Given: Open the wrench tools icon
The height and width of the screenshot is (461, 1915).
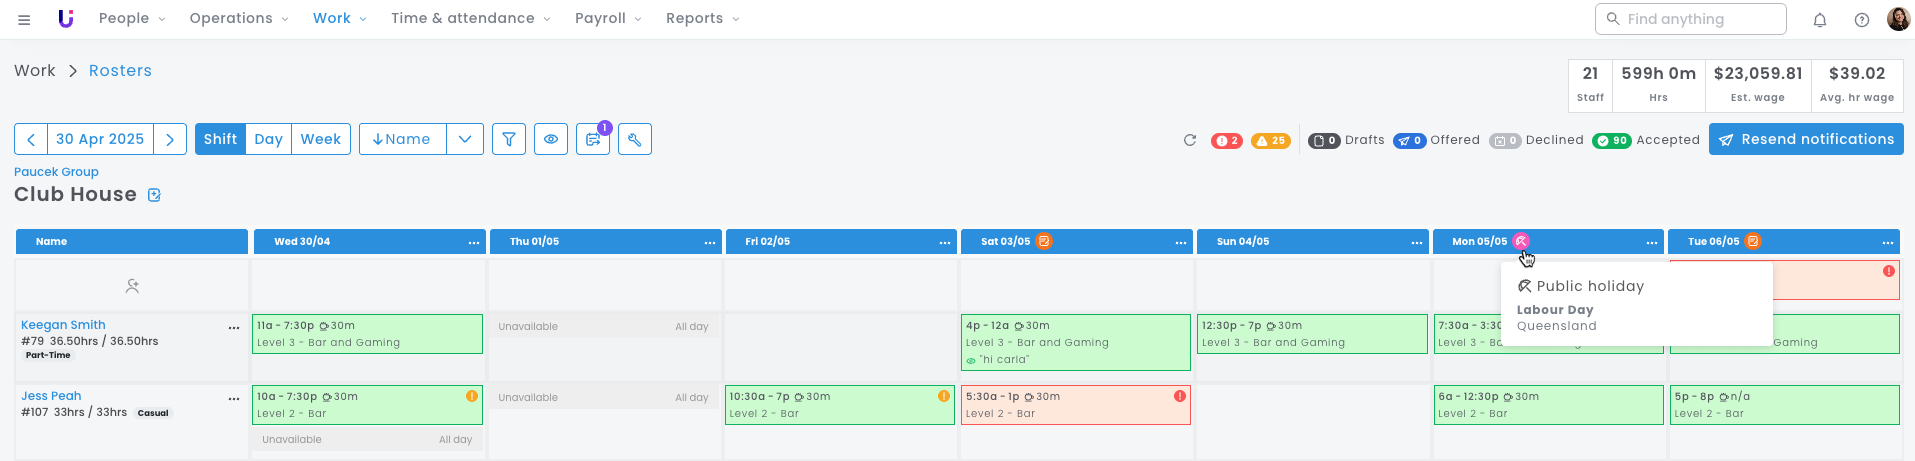Looking at the screenshot, I should click(x=635, y=139).
